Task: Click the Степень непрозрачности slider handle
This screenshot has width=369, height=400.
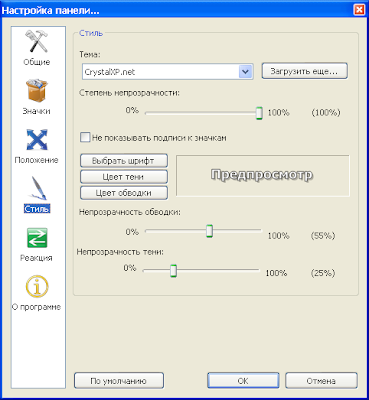Action: [x=259, y=113]
